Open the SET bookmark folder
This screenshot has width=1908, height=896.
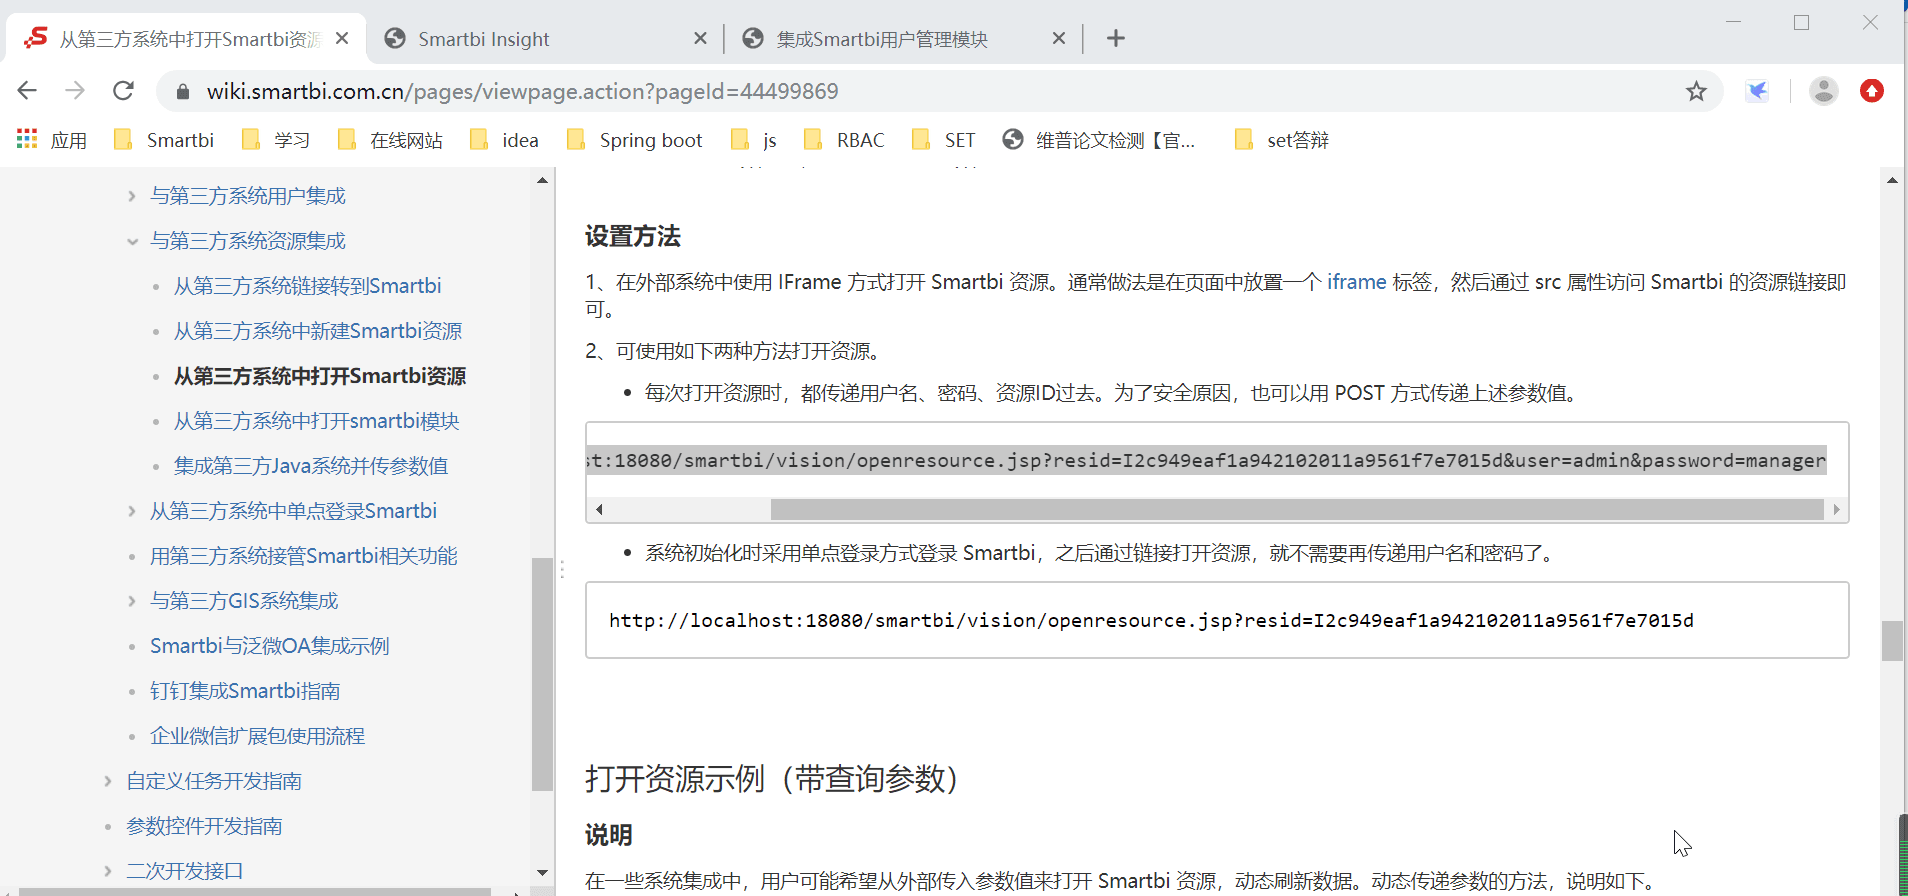pos(943,140)
